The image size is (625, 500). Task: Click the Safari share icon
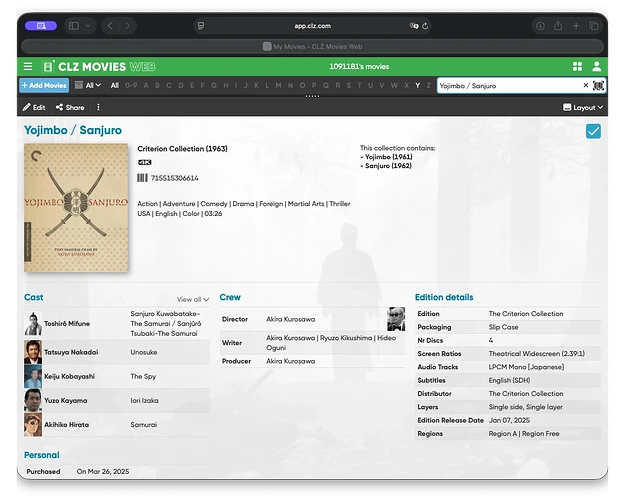[x=558, y=26]
